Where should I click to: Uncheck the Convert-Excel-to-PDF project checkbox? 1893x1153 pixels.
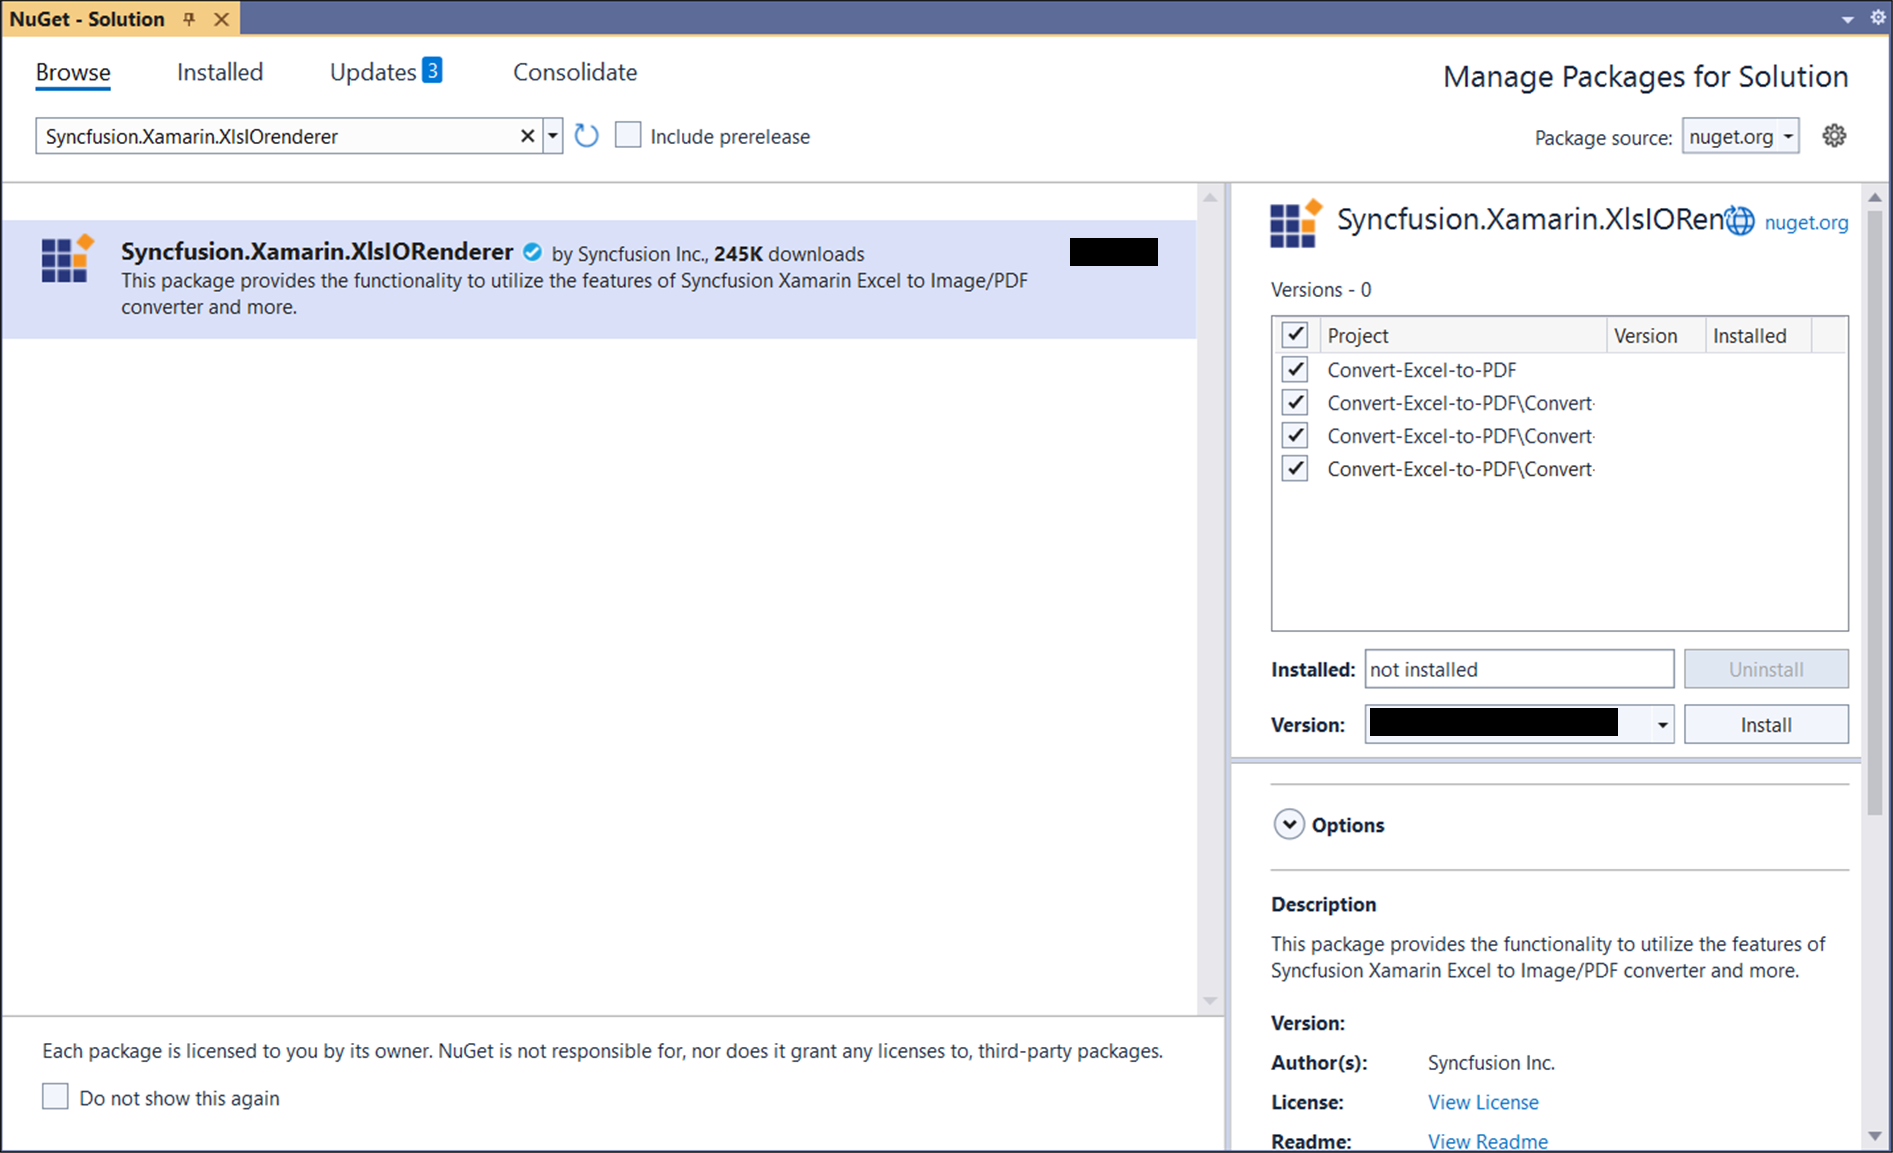coord(1295,369)
